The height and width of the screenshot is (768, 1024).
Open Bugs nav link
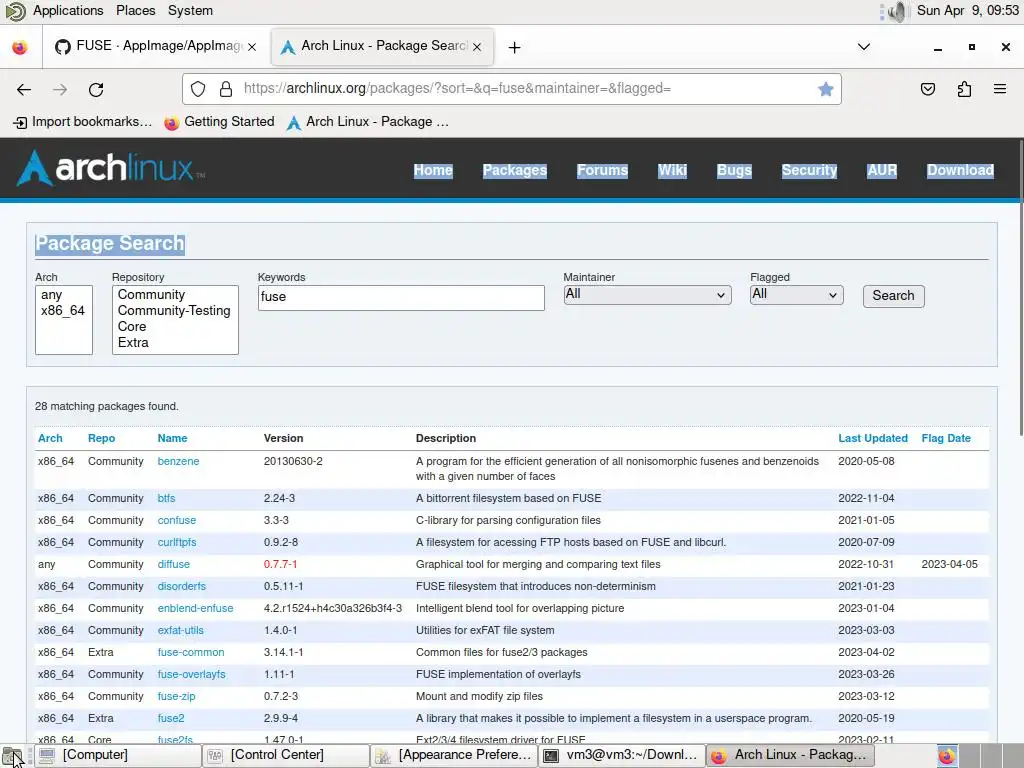click(734, 170)
